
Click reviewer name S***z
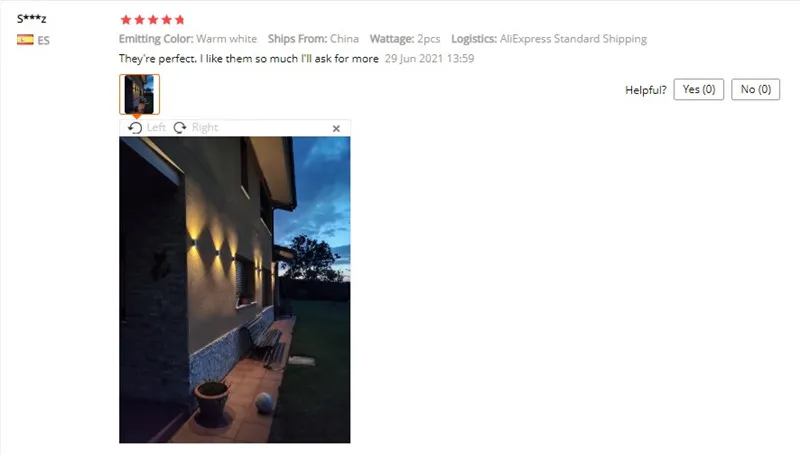32,19
